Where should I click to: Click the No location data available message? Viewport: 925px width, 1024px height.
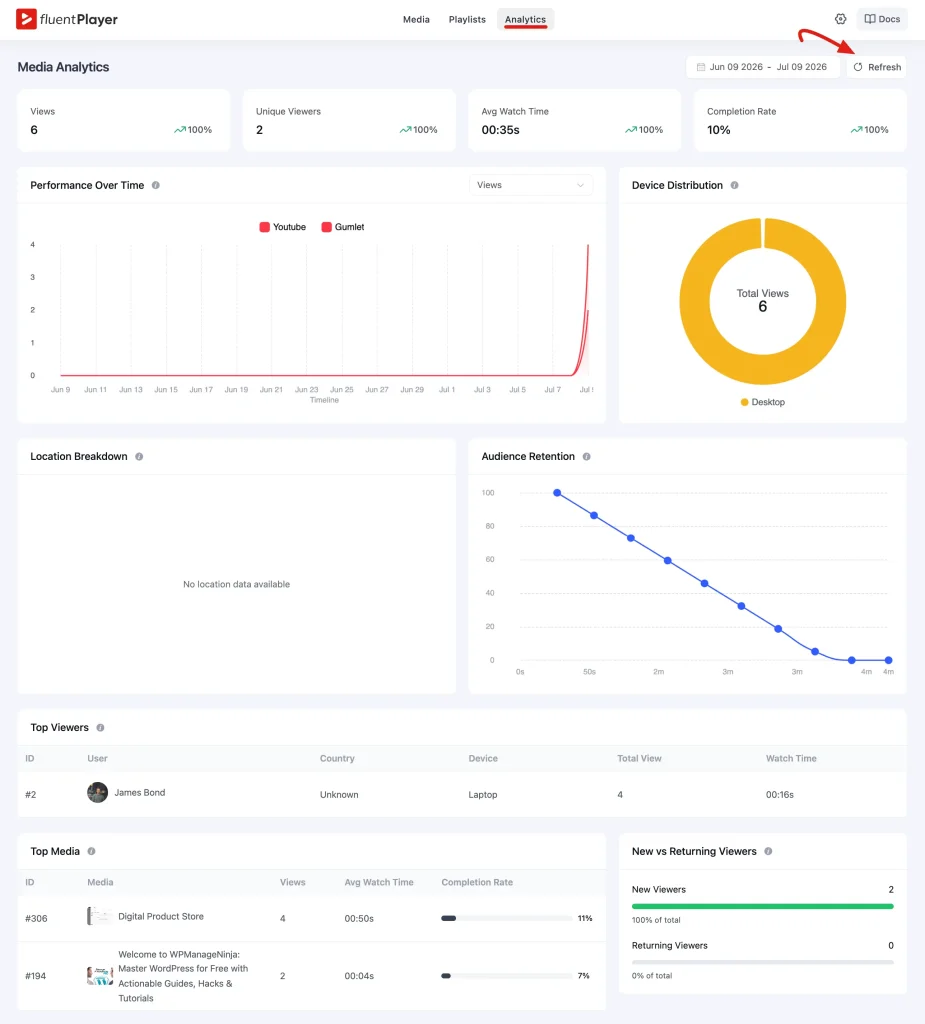(236, 584)
